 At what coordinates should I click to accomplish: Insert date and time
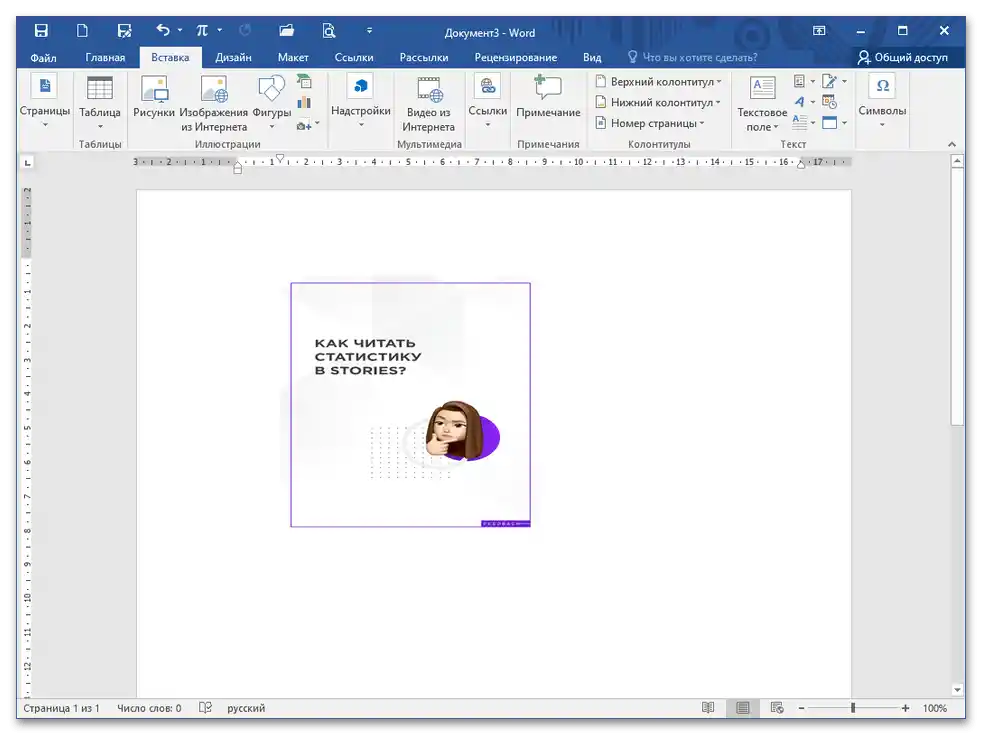pos(829,102)
